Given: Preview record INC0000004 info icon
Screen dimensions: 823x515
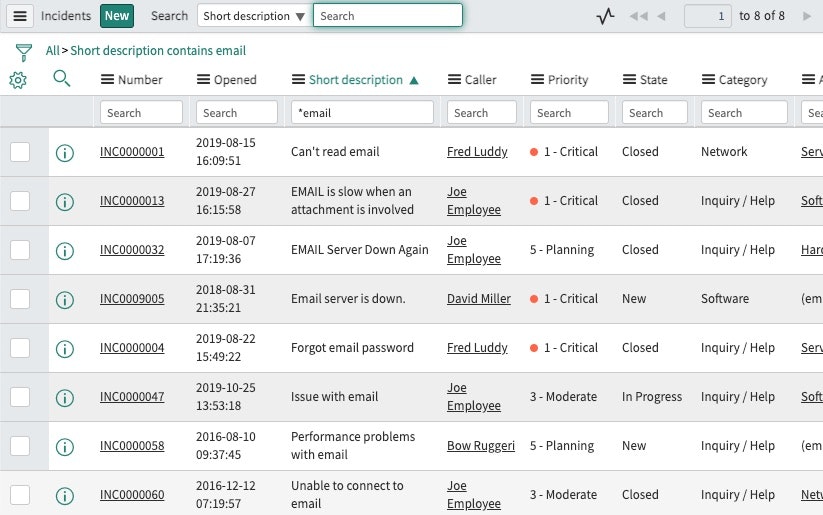Looking at the screenshot, I should pos(65,349).
